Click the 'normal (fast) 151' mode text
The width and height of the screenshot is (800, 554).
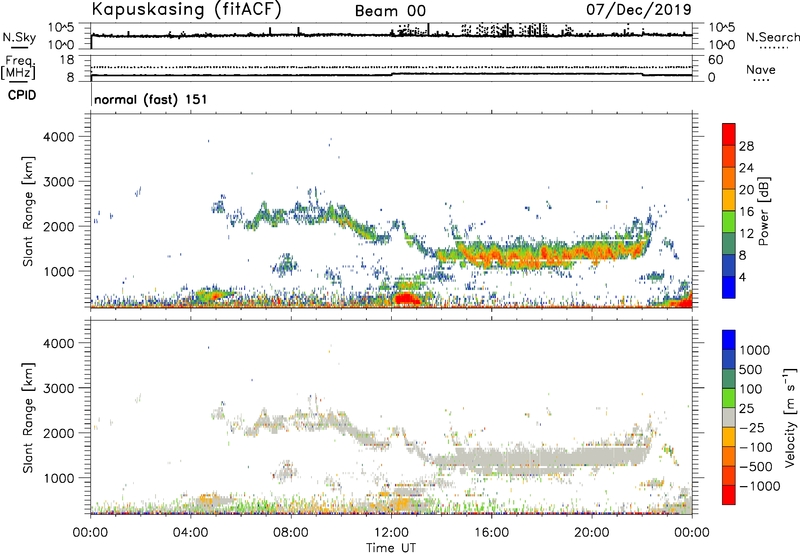point(151,99)
